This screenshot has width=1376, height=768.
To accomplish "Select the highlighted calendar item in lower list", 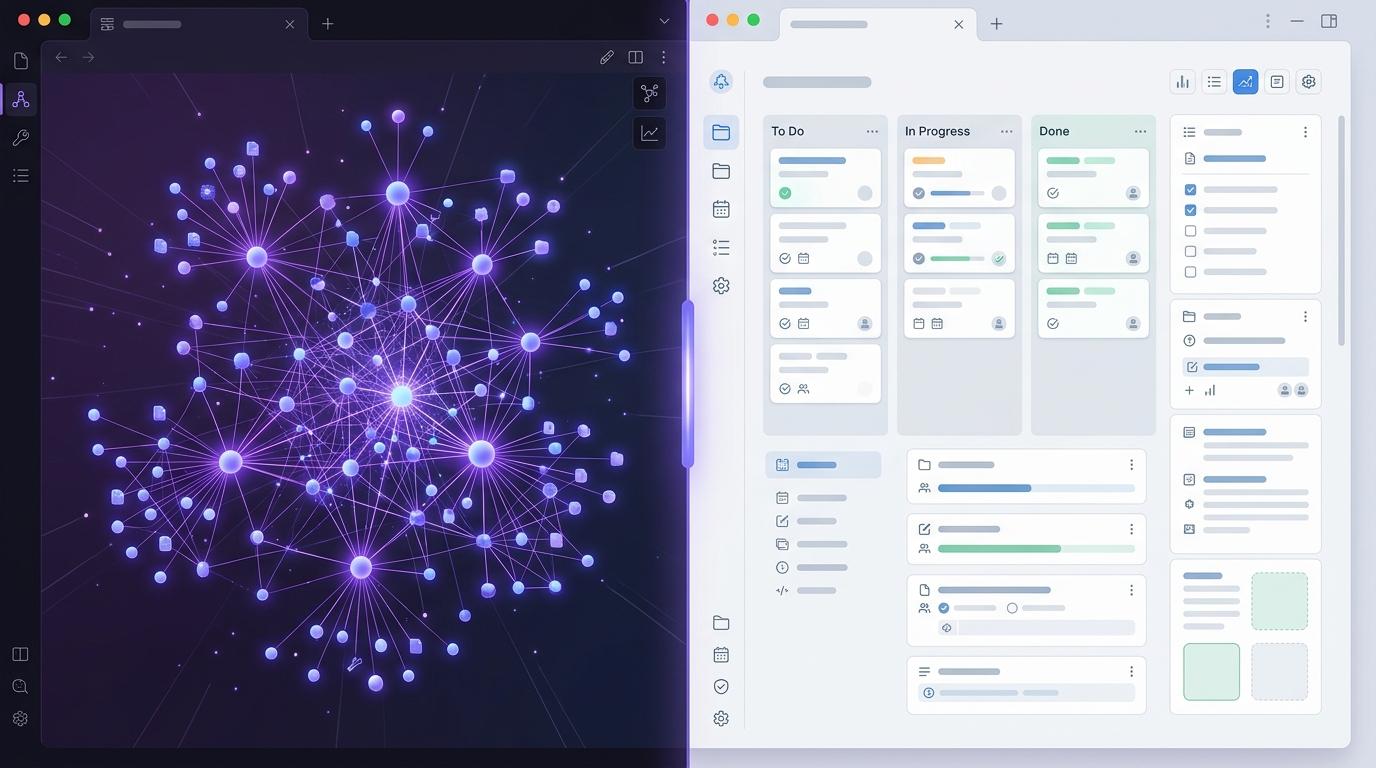I will tap(823, 465).
